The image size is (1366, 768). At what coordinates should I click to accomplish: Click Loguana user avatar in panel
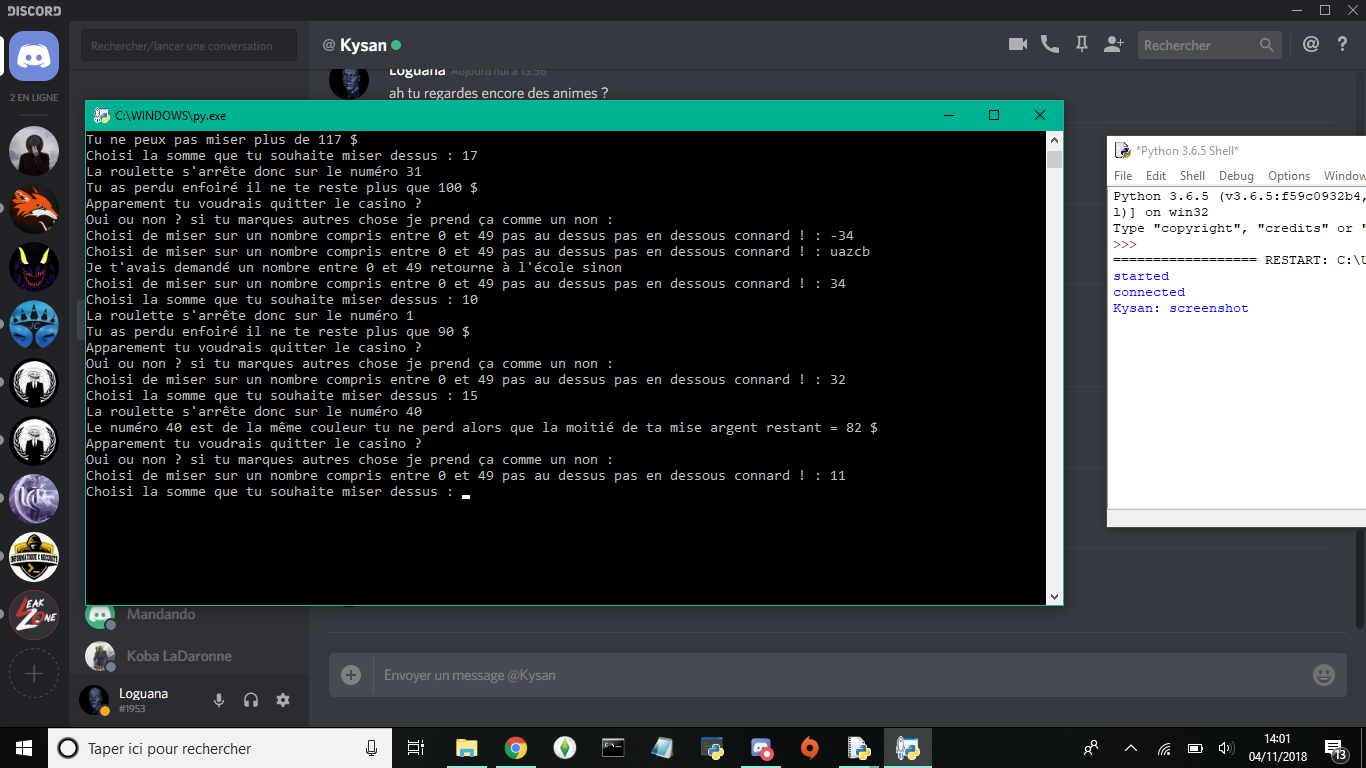[x=94, y=700]
